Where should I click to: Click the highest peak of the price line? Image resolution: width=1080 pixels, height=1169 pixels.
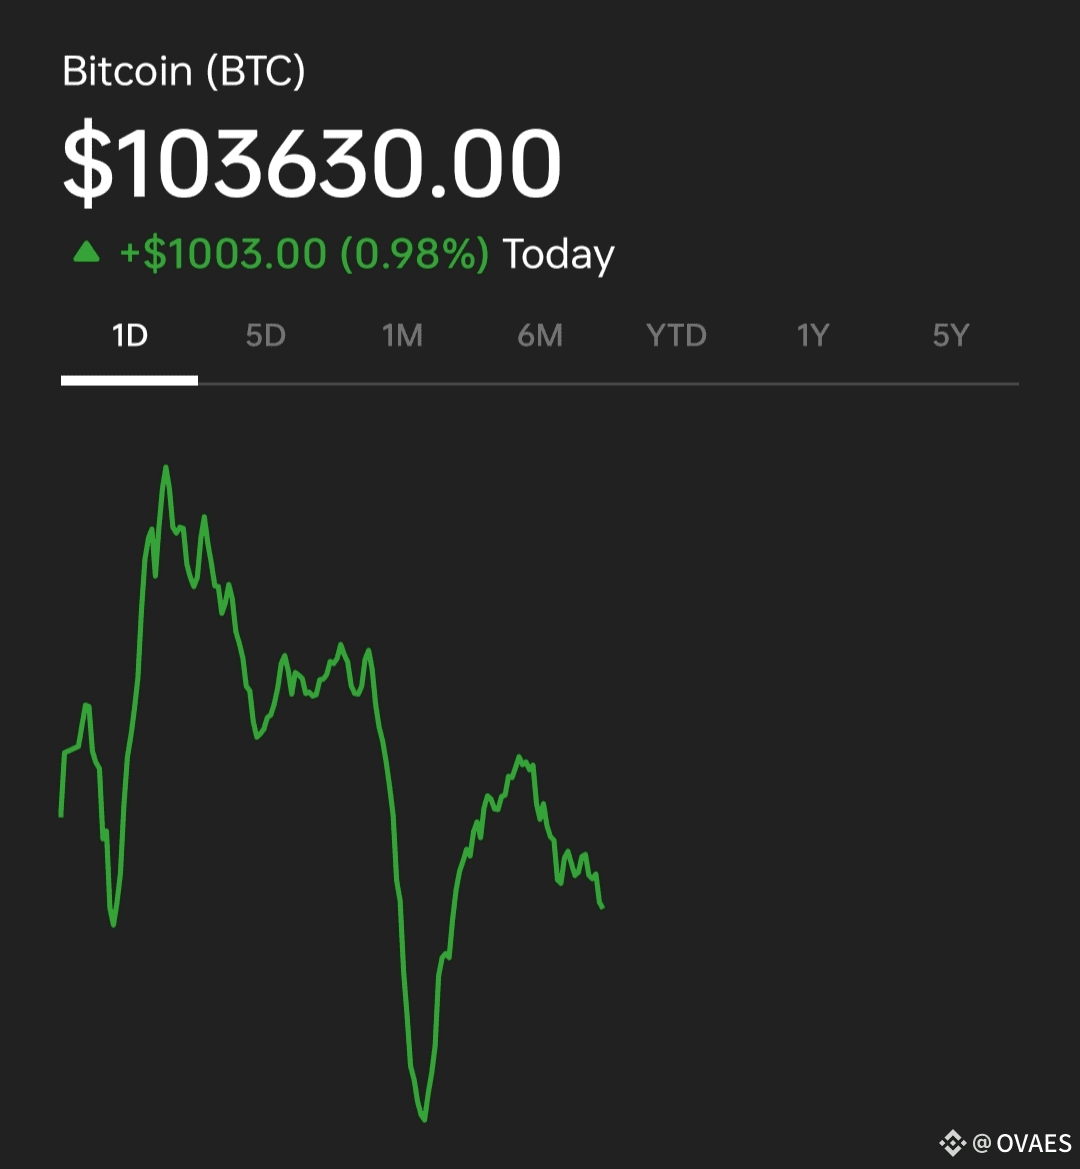point(165,467)
